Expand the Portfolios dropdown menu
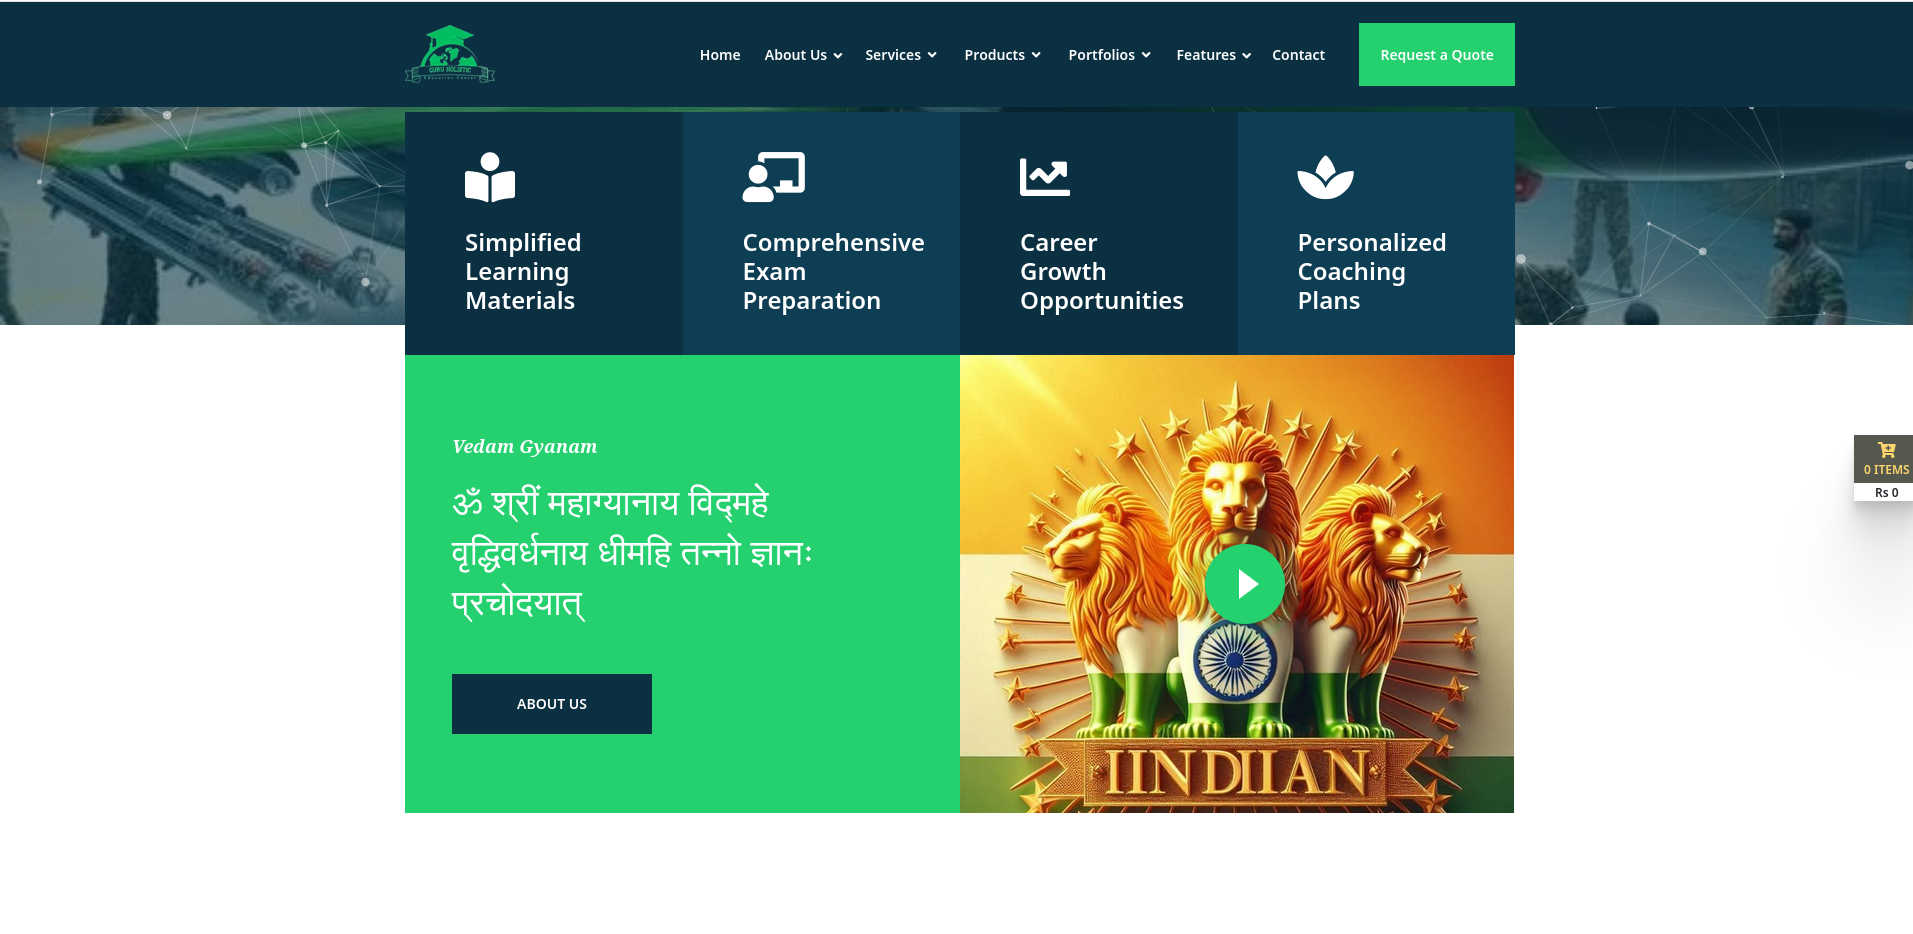 coord(1109,55)
